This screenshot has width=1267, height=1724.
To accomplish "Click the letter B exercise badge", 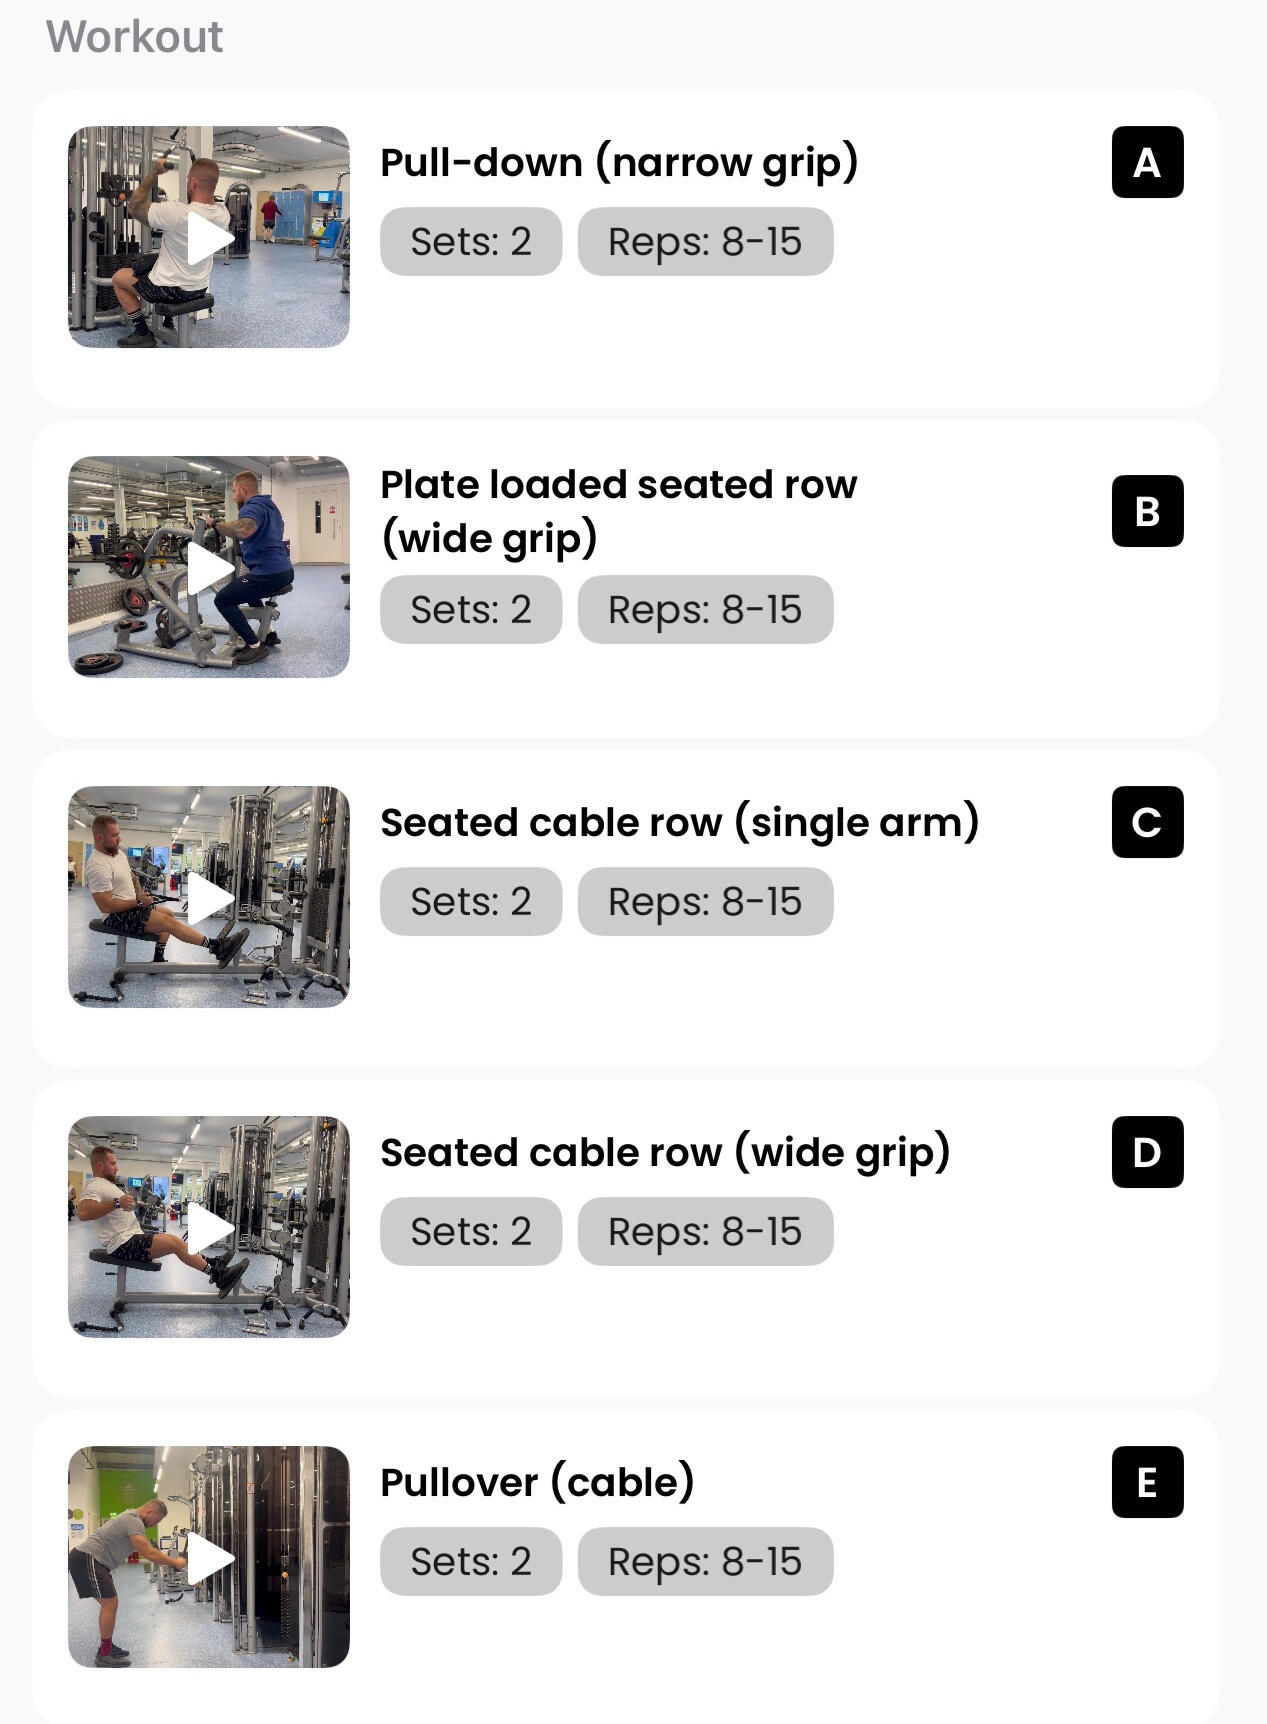I will (x=1147, y=511).
